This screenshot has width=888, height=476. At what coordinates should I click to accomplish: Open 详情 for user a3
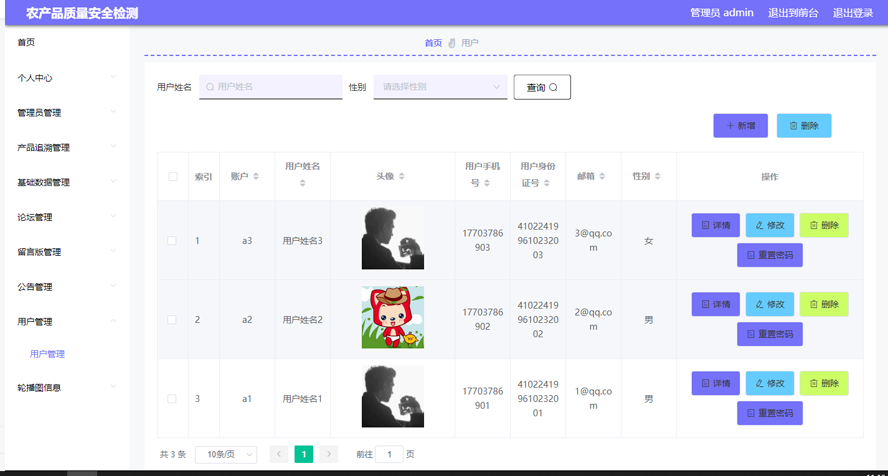715,225
